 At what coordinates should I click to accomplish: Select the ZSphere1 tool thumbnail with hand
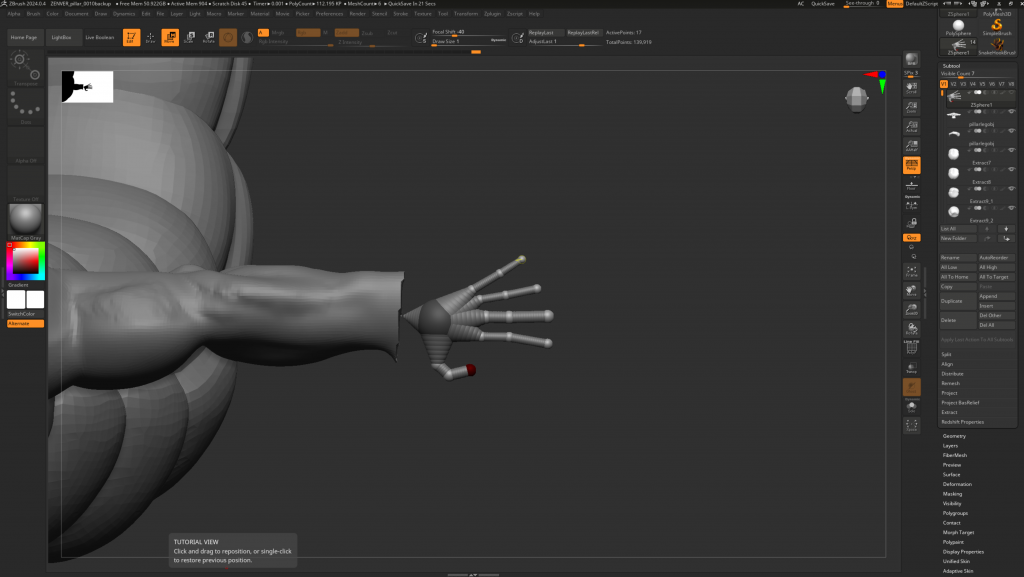pos(958,46)
